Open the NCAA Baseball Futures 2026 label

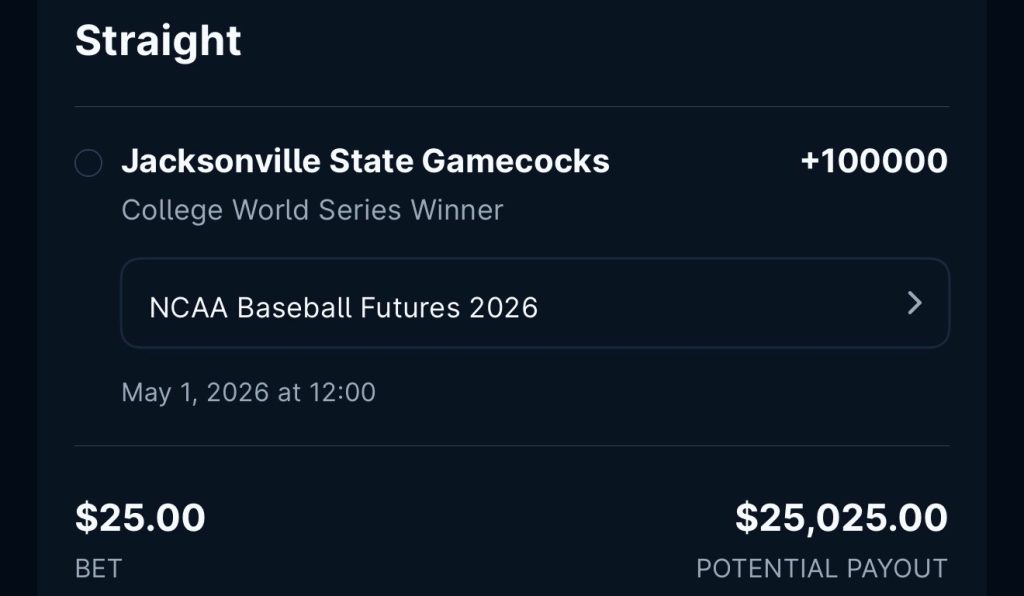[343, 307]
